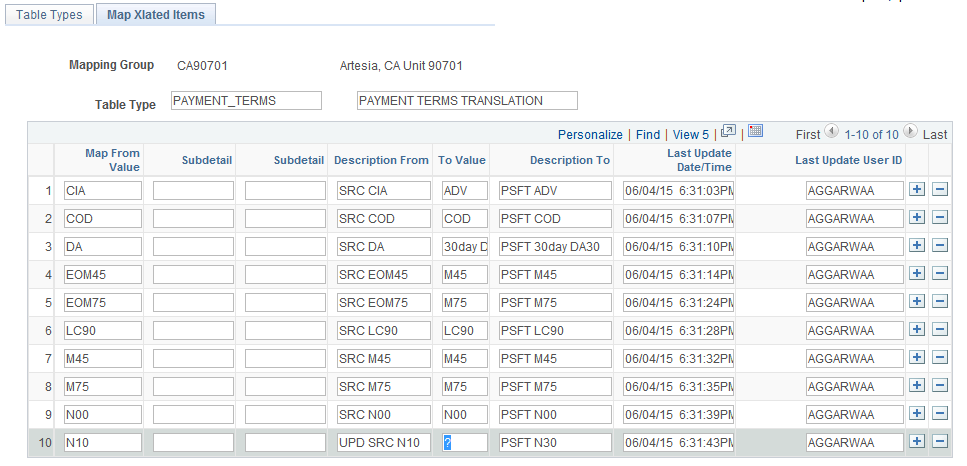
Task: Click the Map From Value field containing EOM45
Action: pyautogui.click(x=102, y=274)
